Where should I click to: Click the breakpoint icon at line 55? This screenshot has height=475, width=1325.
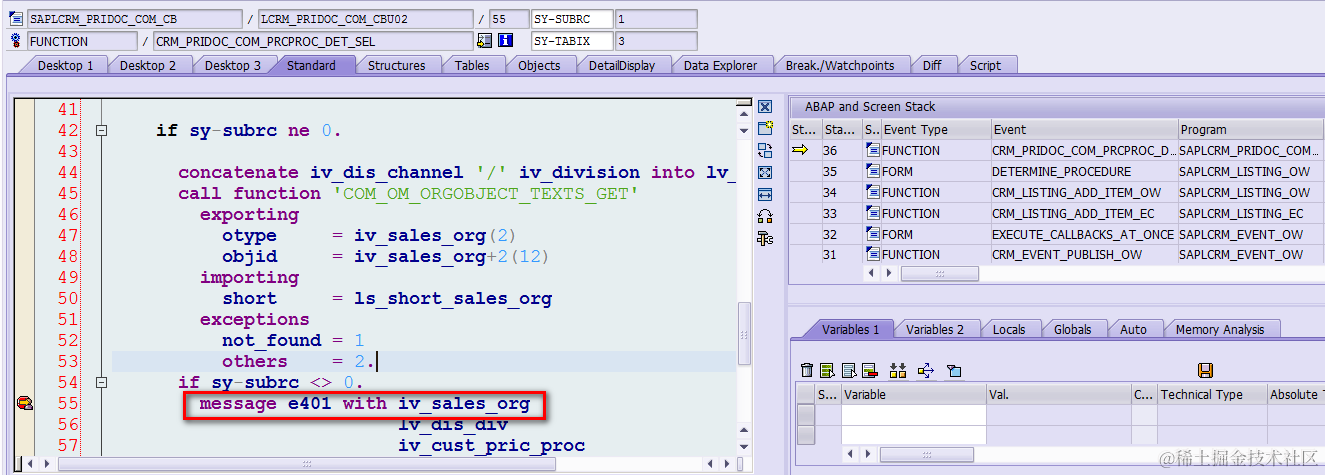(x=24, y=404)
